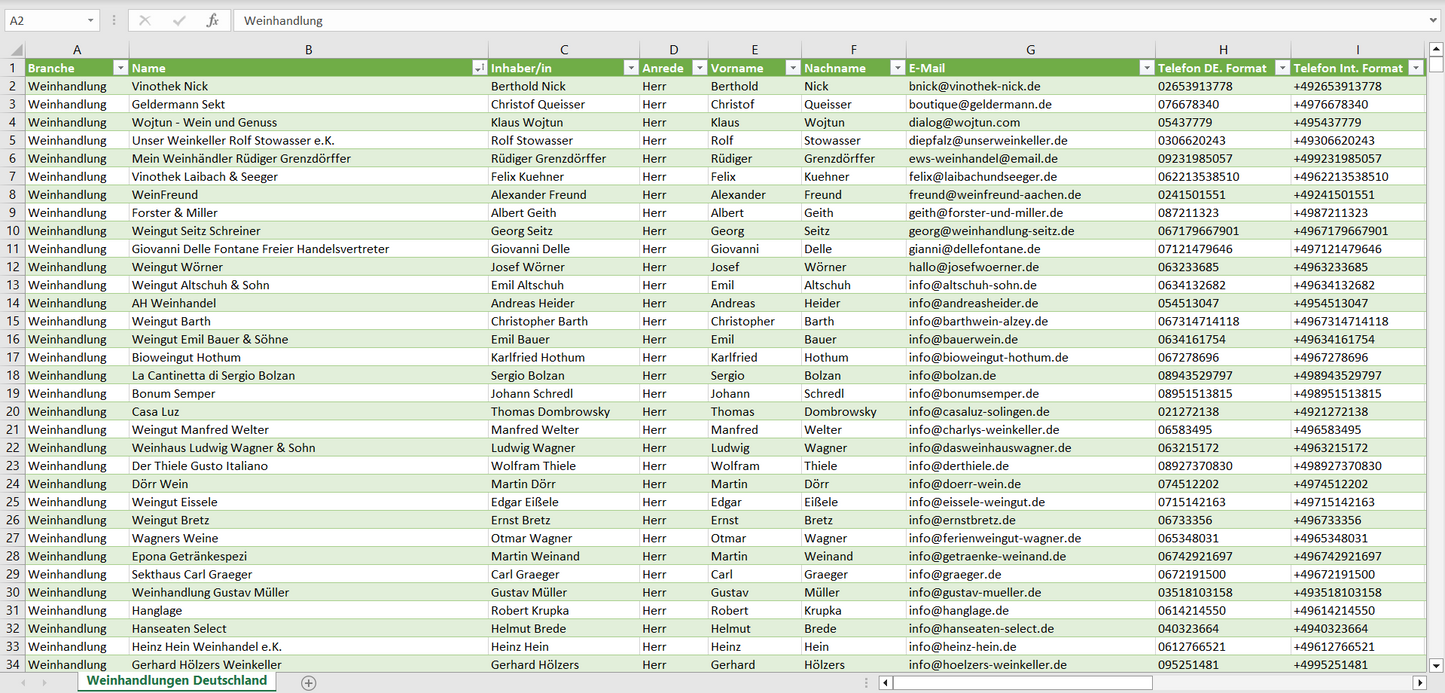Click the right arrow of horizontal scrollbar

point(1419,683)
